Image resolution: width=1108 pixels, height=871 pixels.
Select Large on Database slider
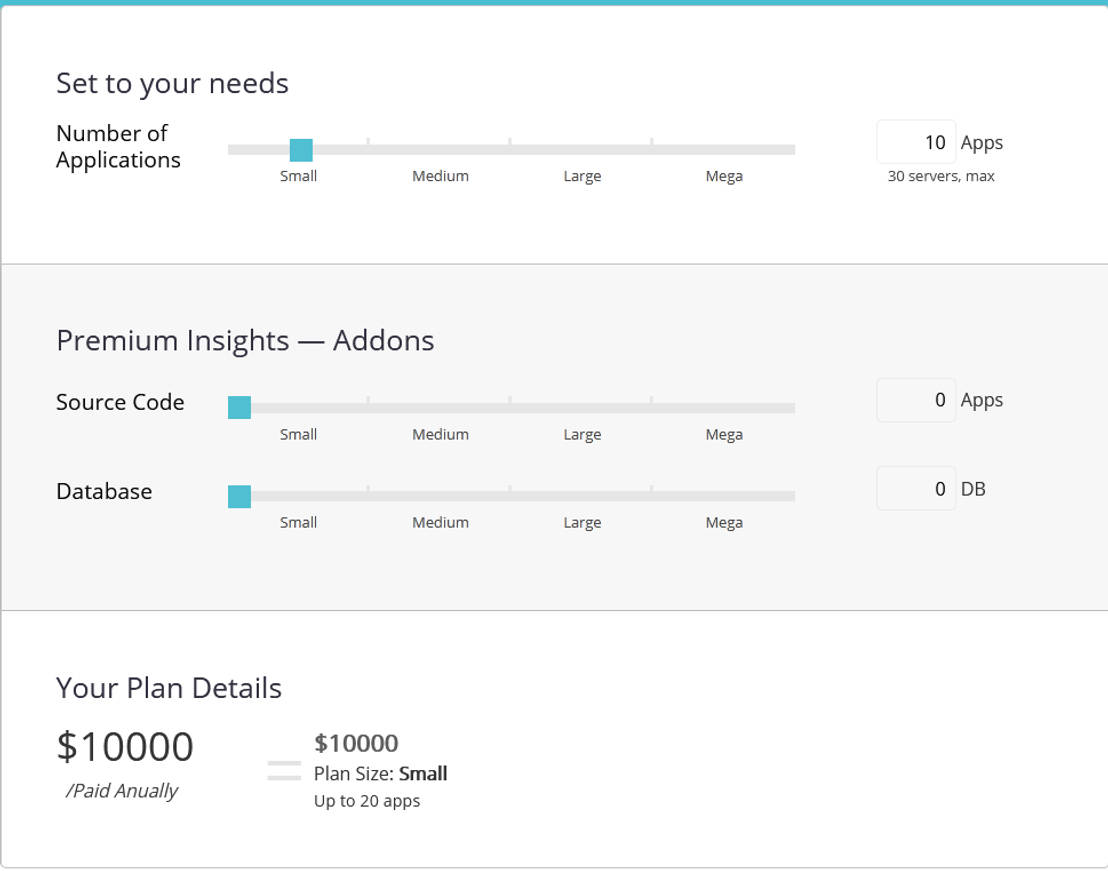(x=582, y=523)
